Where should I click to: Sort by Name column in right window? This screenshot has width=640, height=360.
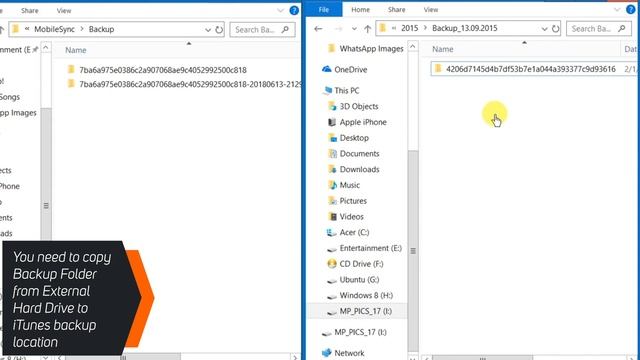coord(443,49)
